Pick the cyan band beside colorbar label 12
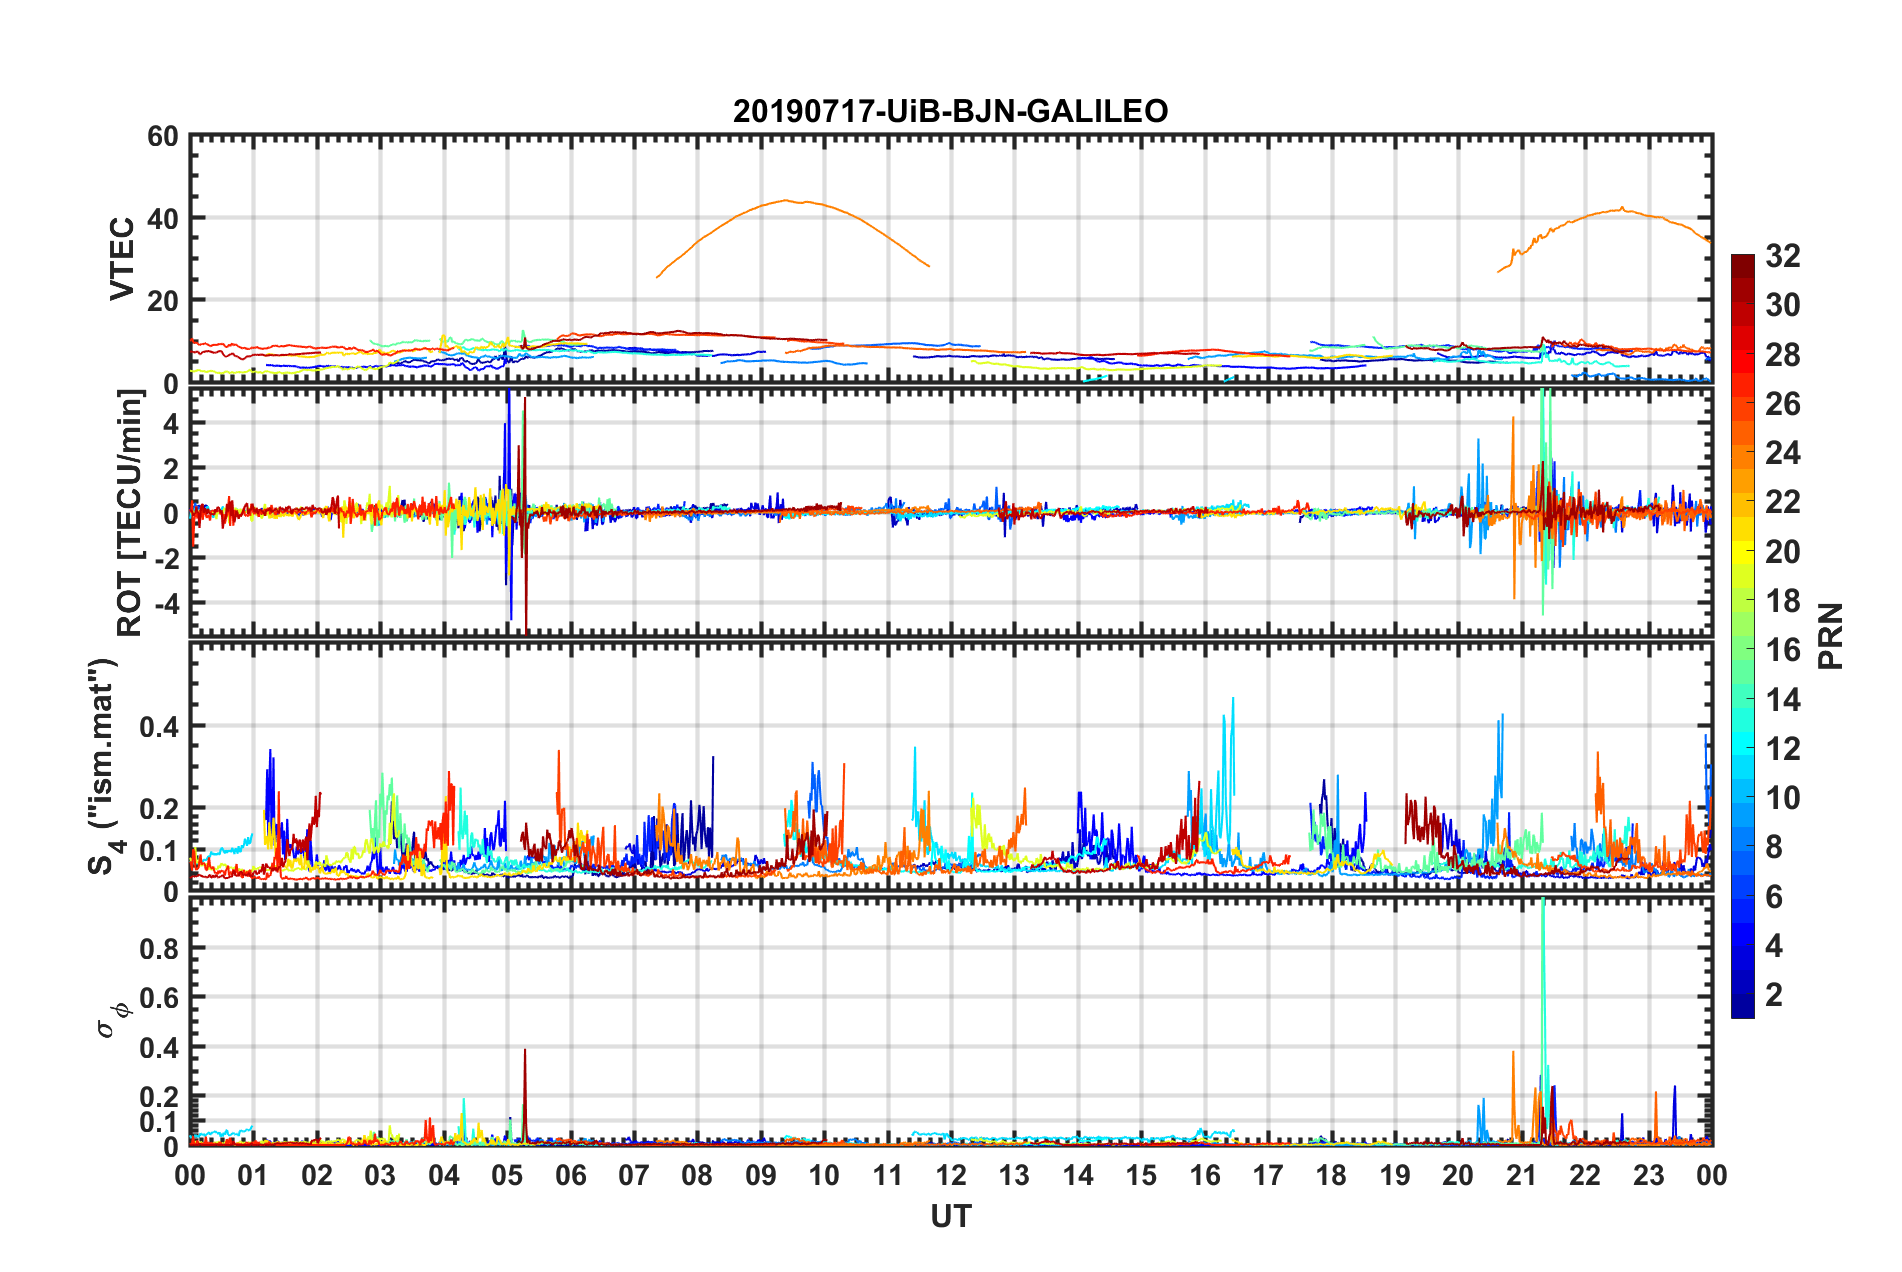 tap(1742, 748)
